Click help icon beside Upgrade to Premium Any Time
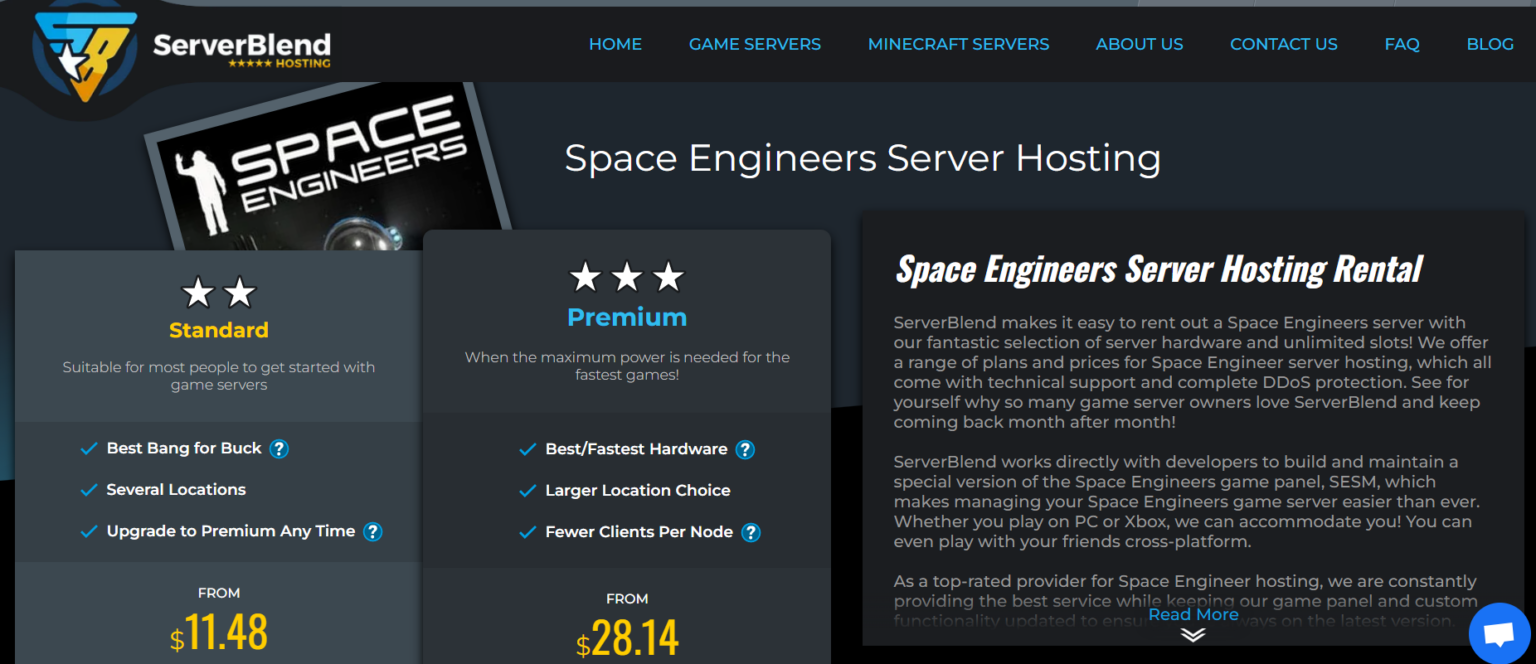This screenshot has width=1536, height=664. click(373, 532)
